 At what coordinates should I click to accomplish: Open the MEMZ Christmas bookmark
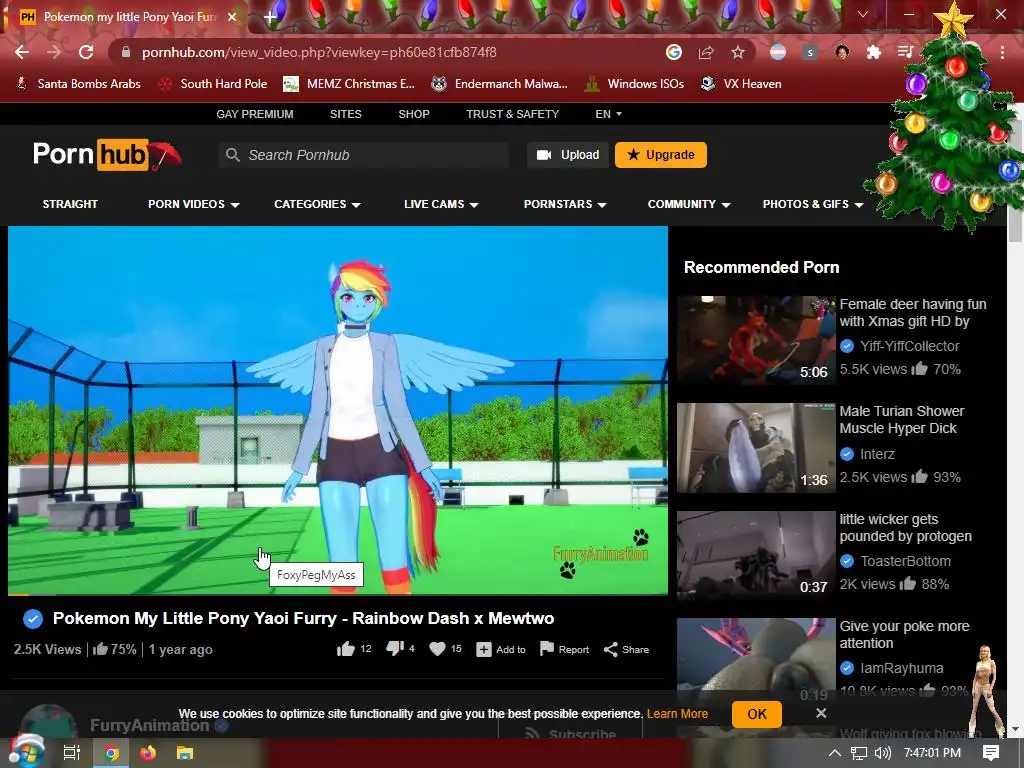pyautogui.click(x=349, y=84)
